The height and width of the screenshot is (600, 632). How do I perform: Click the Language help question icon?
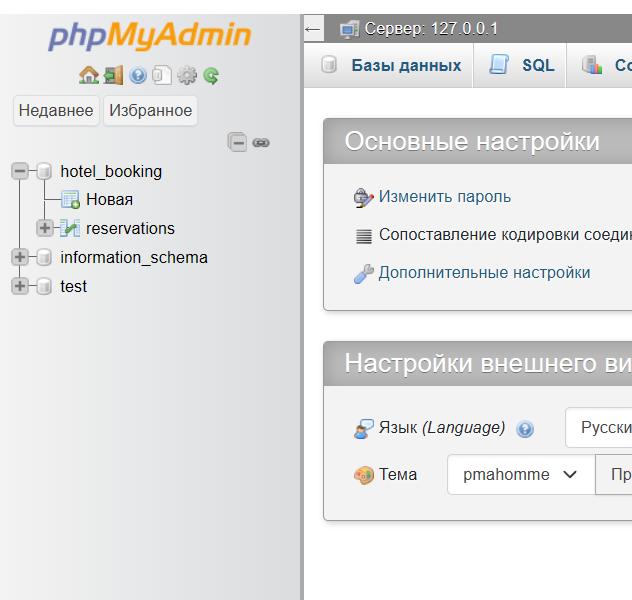point(525,429)
